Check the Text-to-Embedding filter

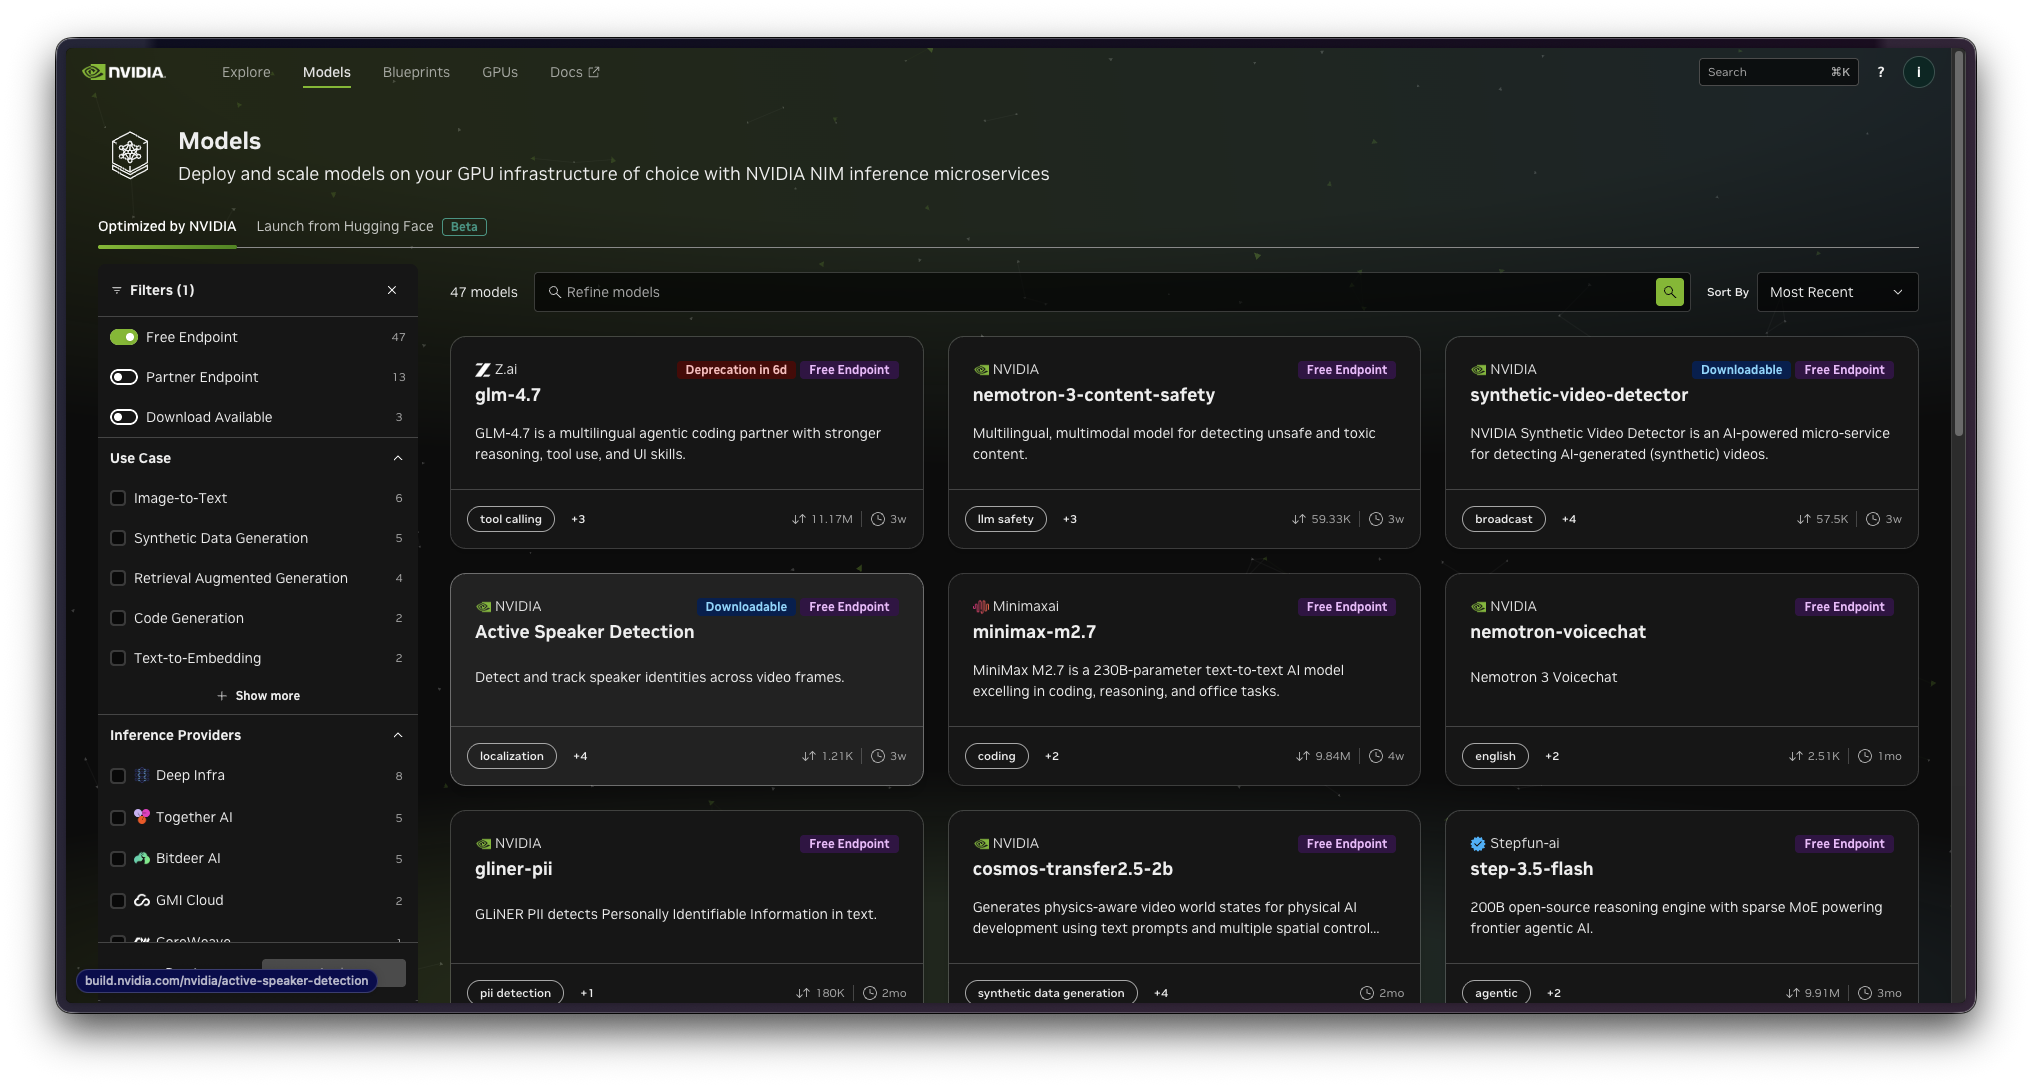click(x=118, y=658)
